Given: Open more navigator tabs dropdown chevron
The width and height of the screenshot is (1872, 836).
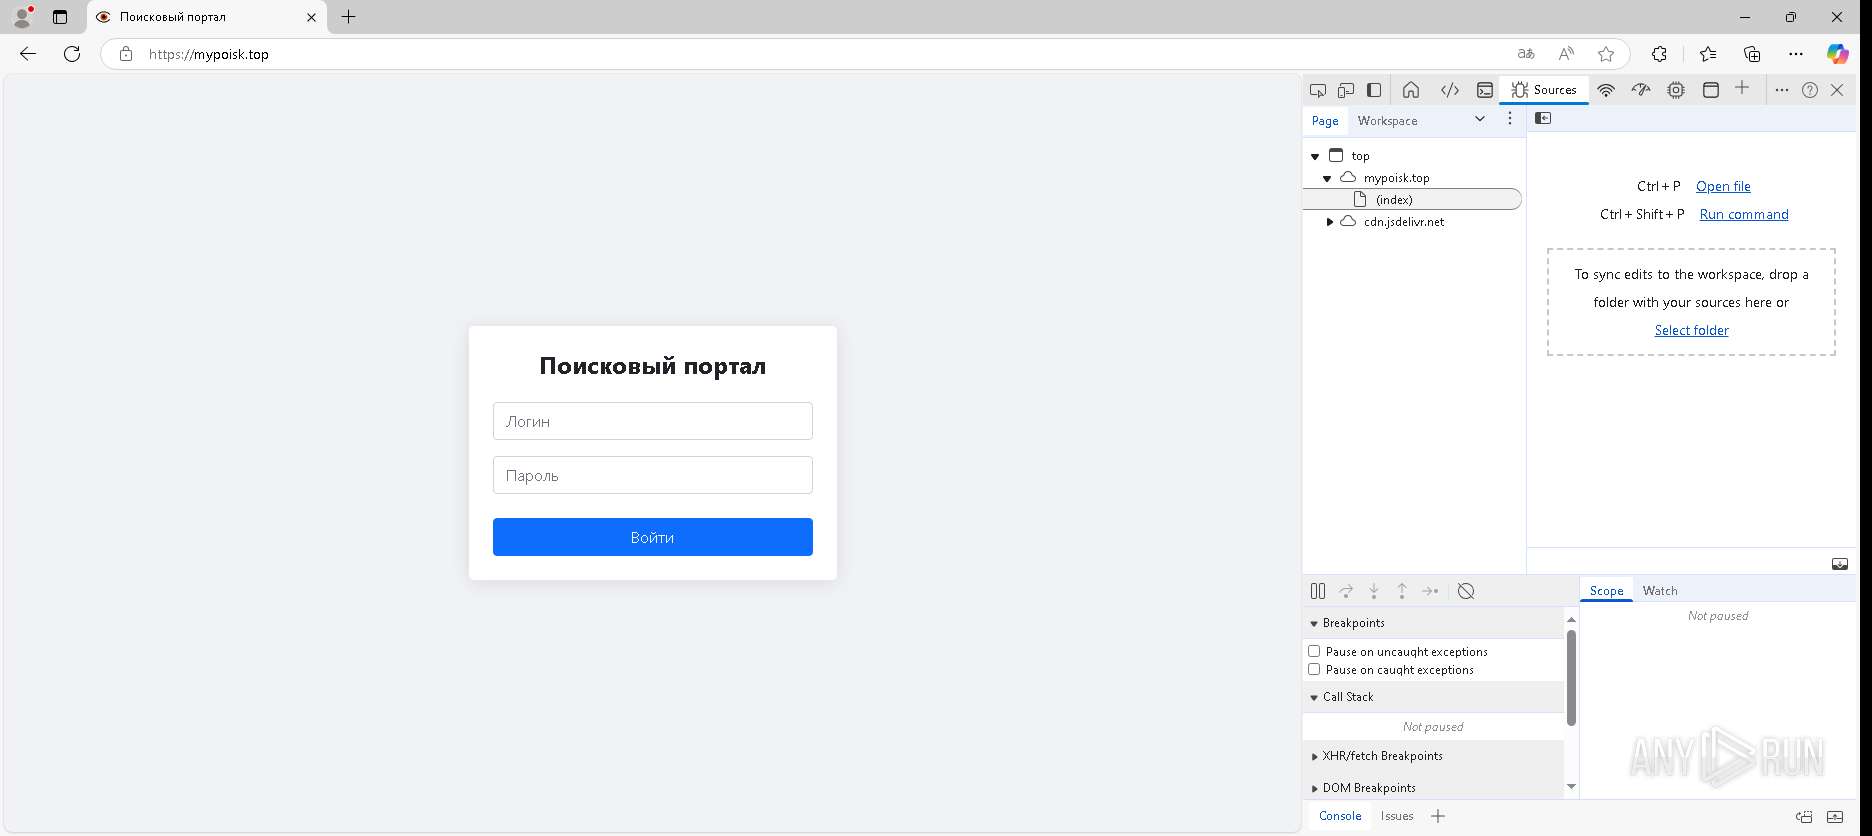Looking at the screenshot, I should tap(1480, 119).
